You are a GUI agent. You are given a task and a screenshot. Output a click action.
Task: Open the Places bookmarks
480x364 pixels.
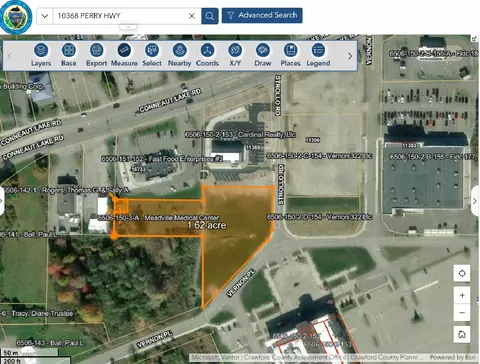point(290,55)
